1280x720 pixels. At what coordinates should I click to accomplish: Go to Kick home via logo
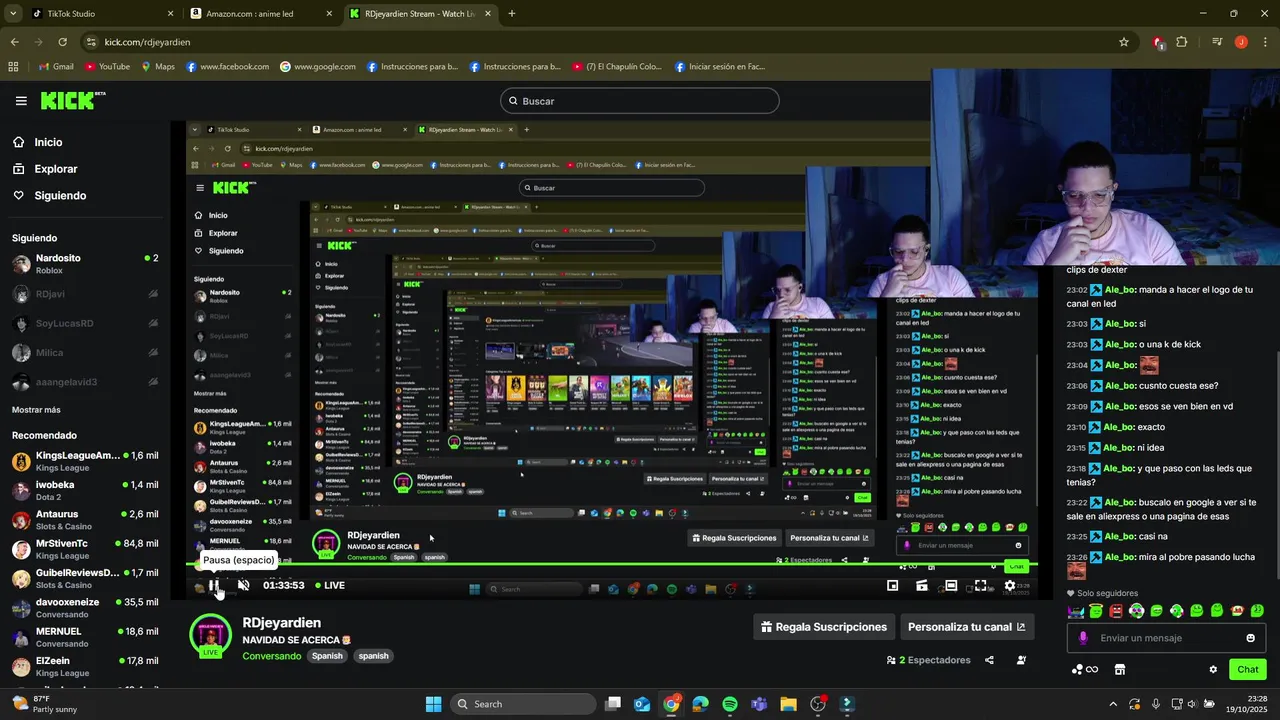72,100
